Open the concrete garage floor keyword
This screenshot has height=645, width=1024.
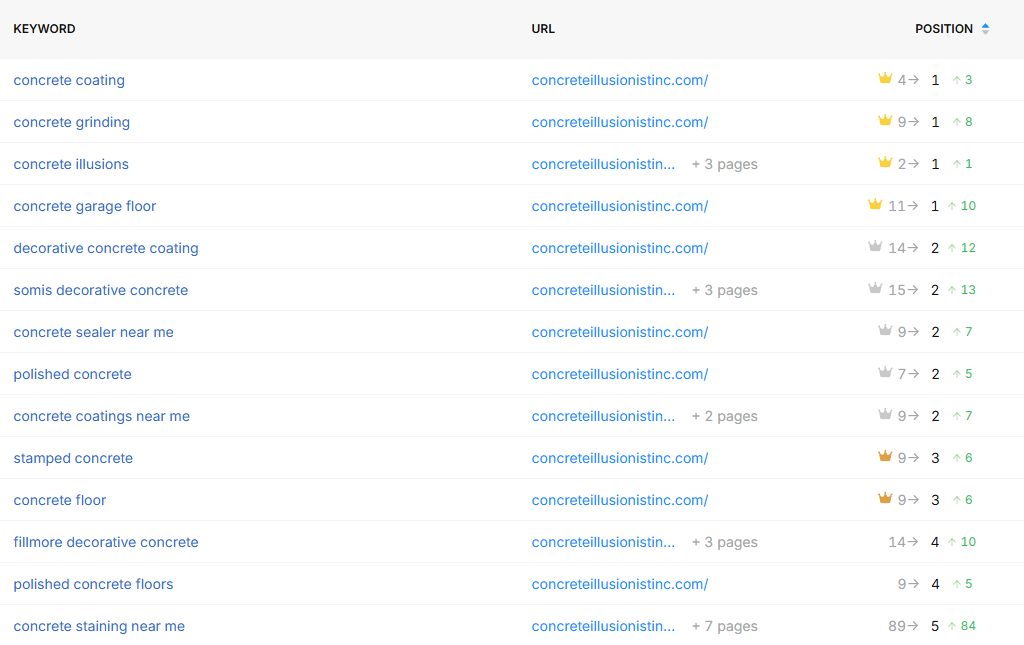tap(85, 206)
